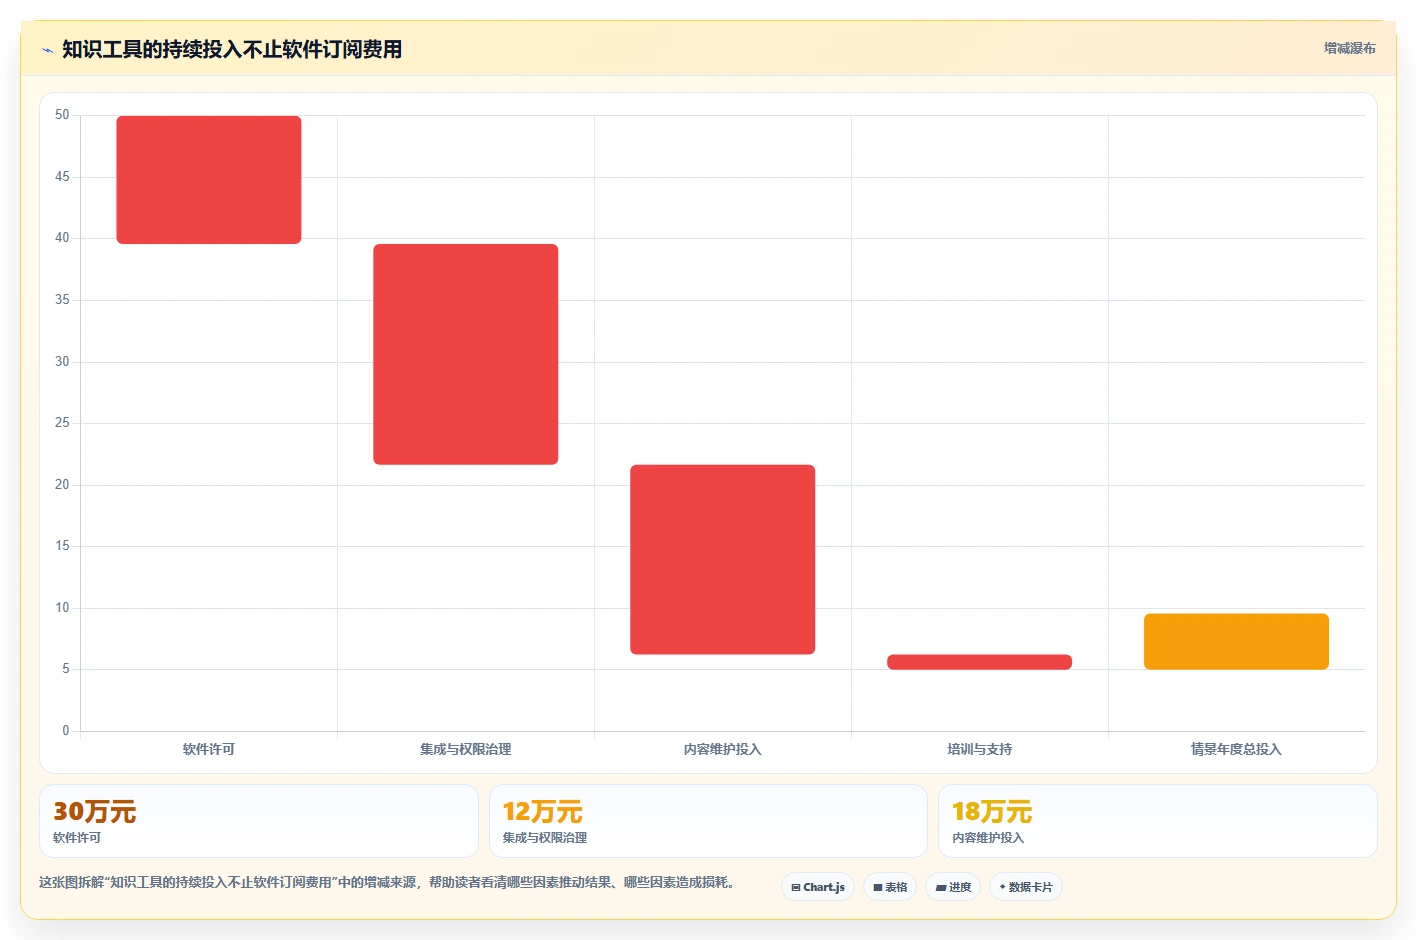
Task: Click the x-axis label 培训与支持
Action: tap(980, 749)
